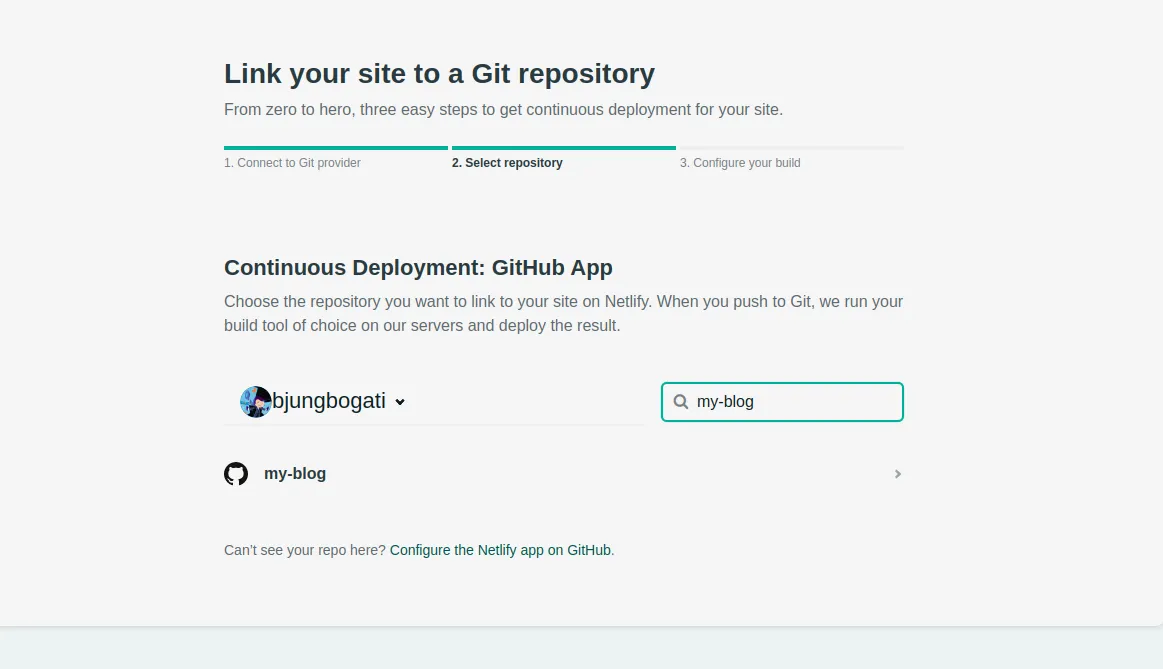Open my-blog using the right chevron arrow

(x=897, y=474)
